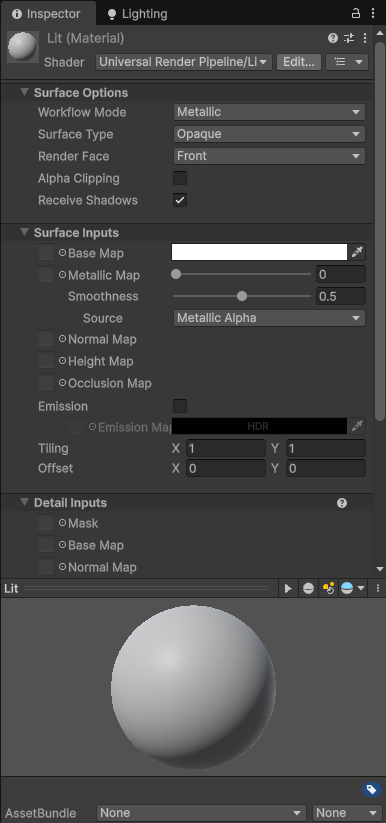Click the Surface Inputs Normal Map texture slot
The height and width of the screenshot is (823, 386).
pyautogui.click(x=46, y=339)
